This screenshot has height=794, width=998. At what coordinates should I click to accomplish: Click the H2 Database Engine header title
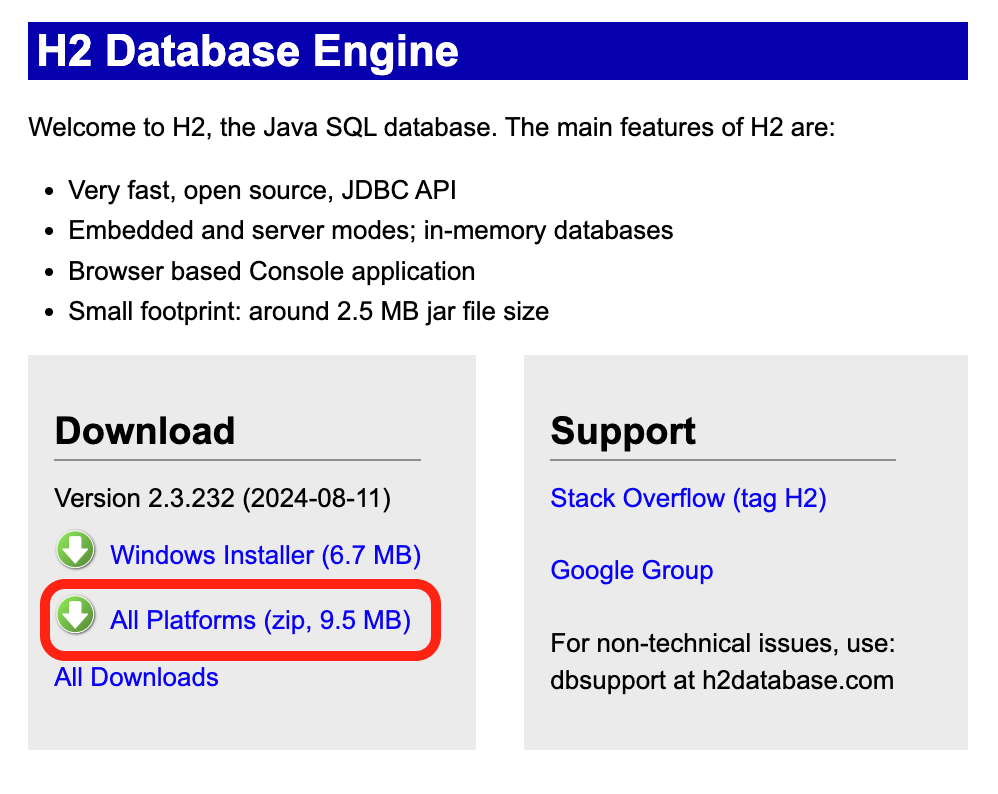point(248,51)
